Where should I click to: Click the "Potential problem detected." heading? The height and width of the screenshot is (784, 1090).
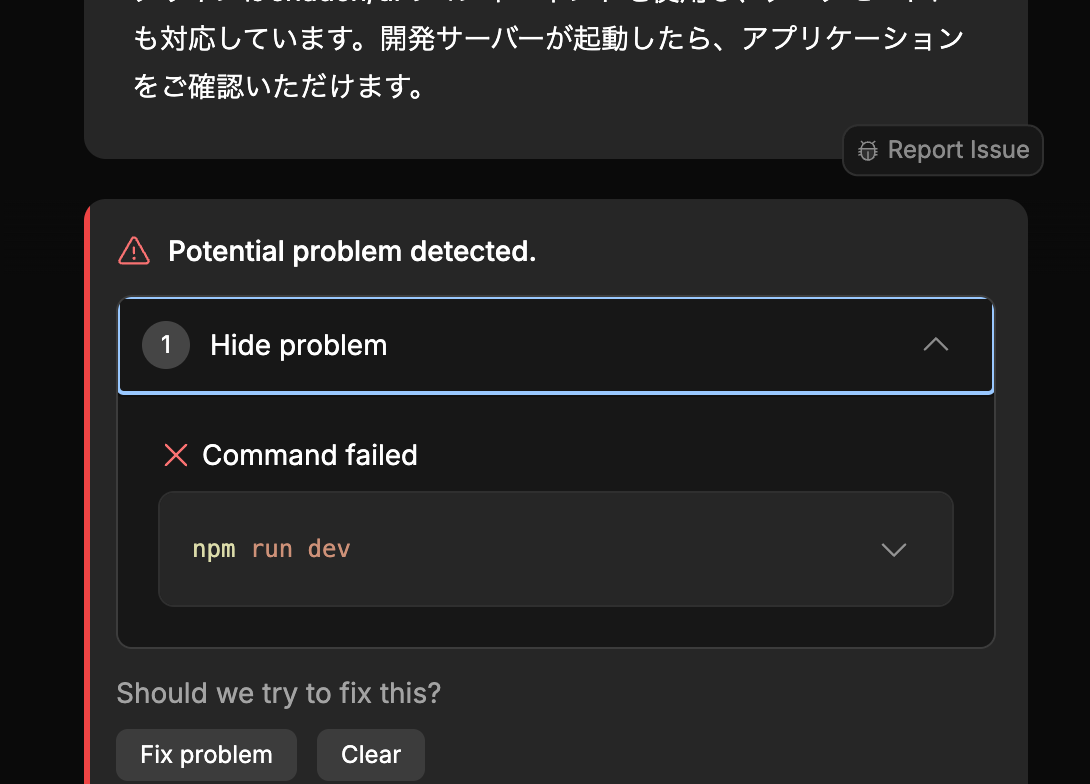click(352, 251)
